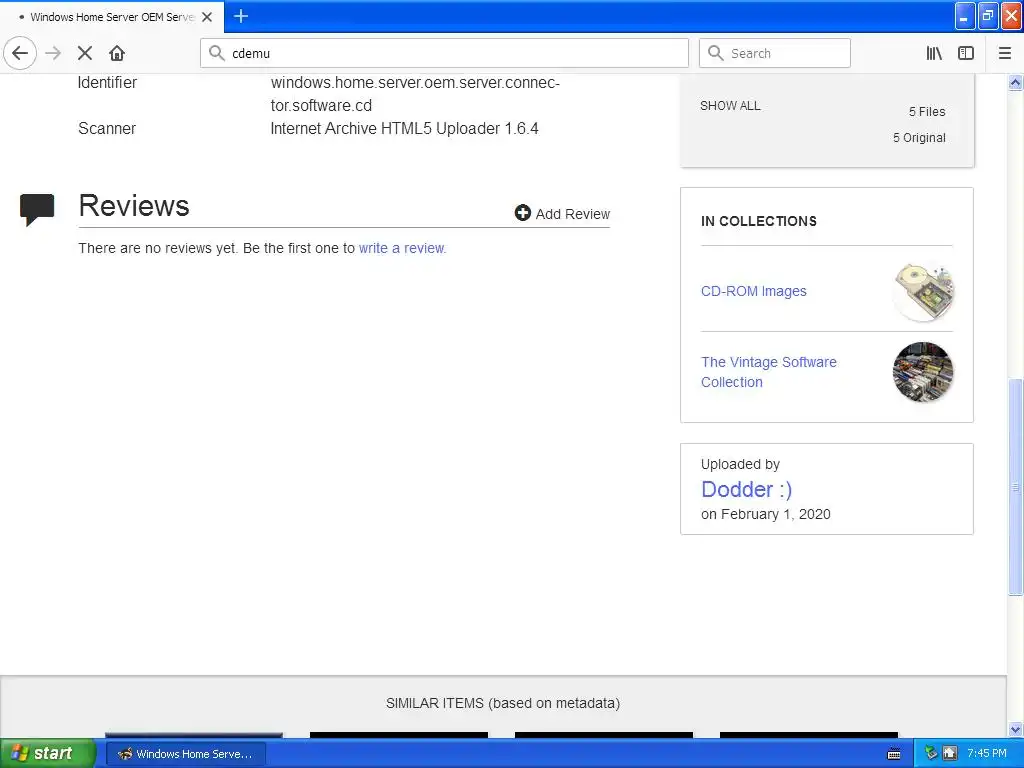Open uploader Dodder :) profile link
1024x768 pixels.
point(746,489)
